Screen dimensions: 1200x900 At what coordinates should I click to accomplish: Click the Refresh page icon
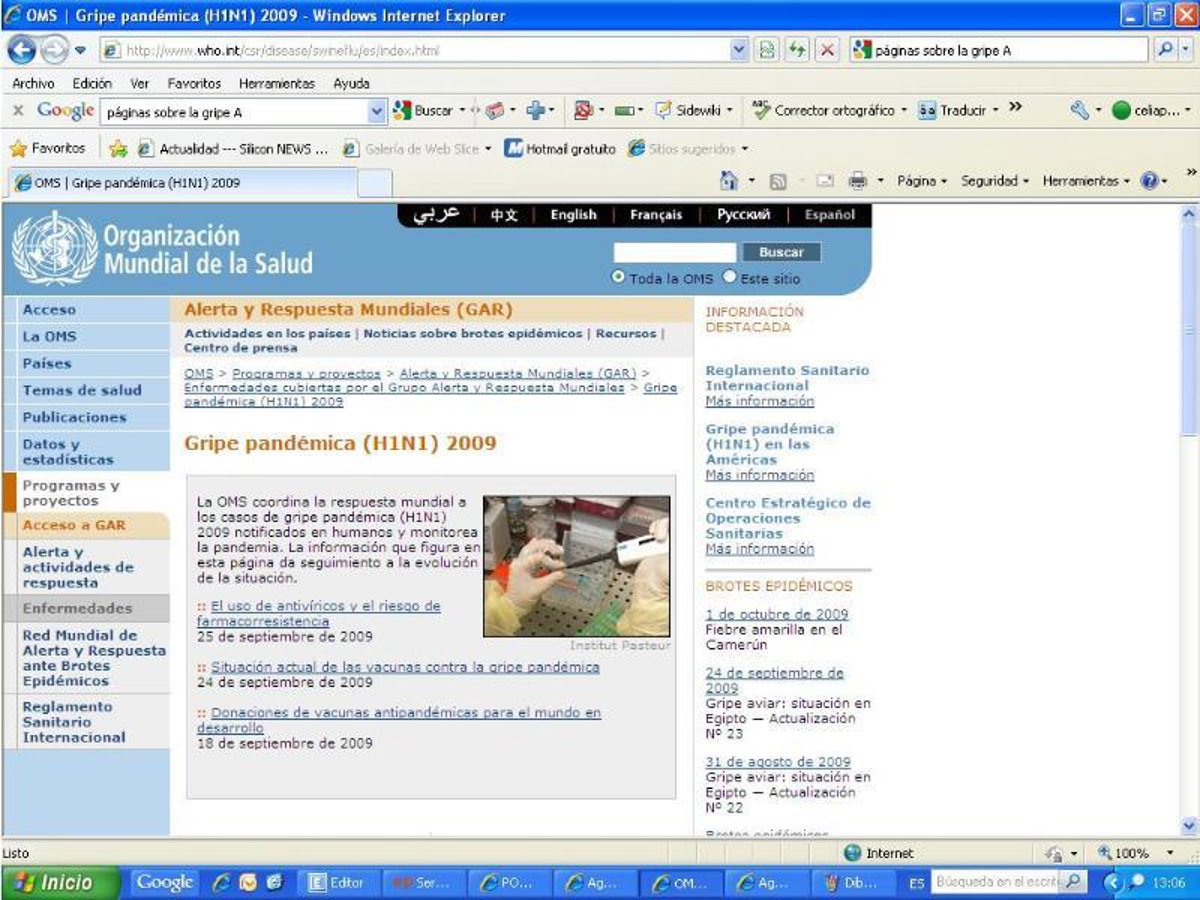pyautogui.click(x=797, y=50)
